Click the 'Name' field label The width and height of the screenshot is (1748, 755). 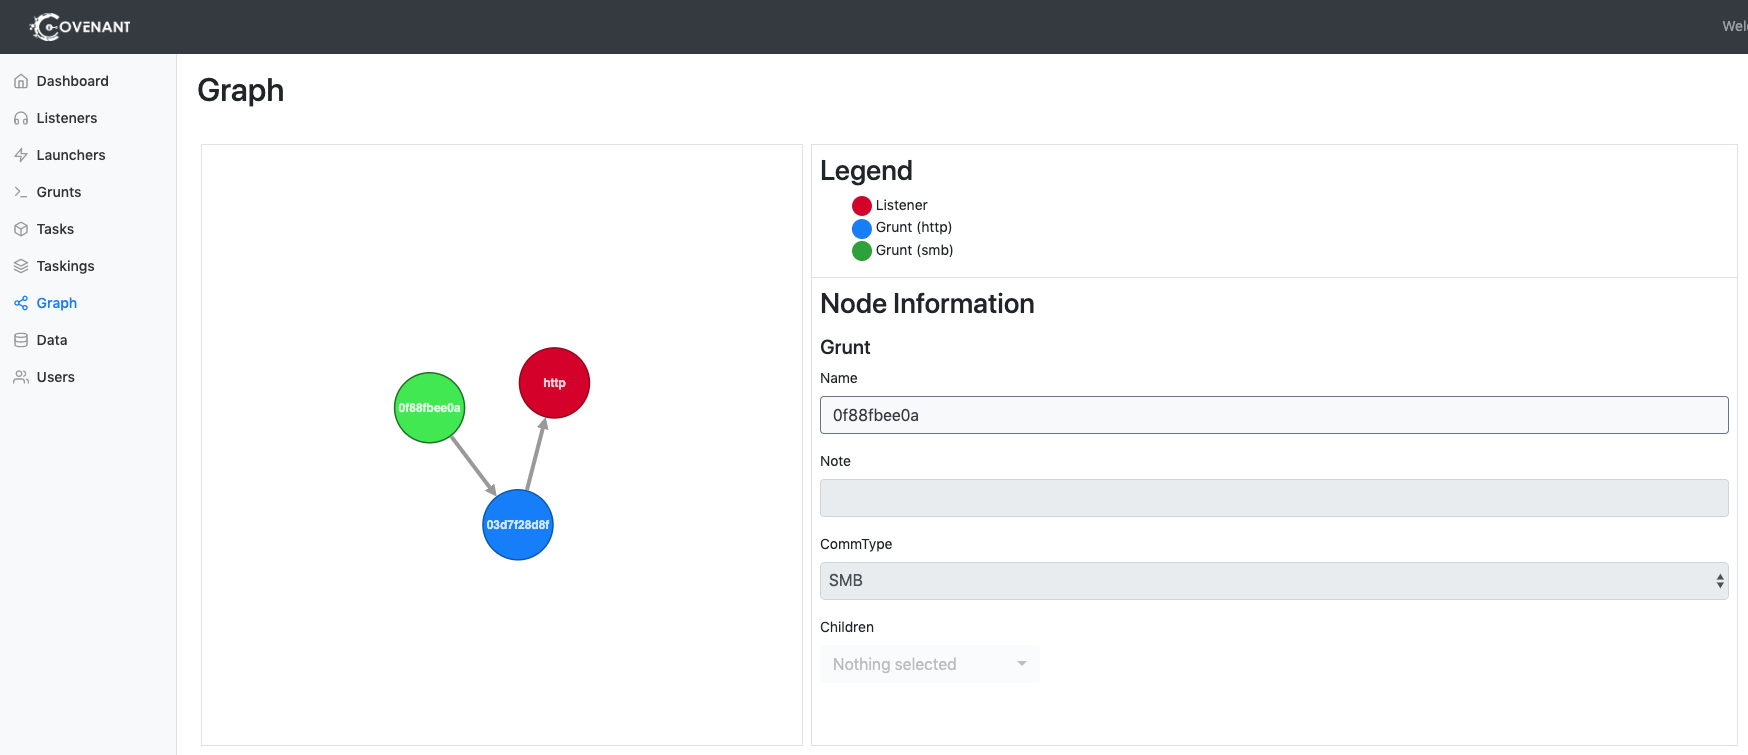point(839,378)
